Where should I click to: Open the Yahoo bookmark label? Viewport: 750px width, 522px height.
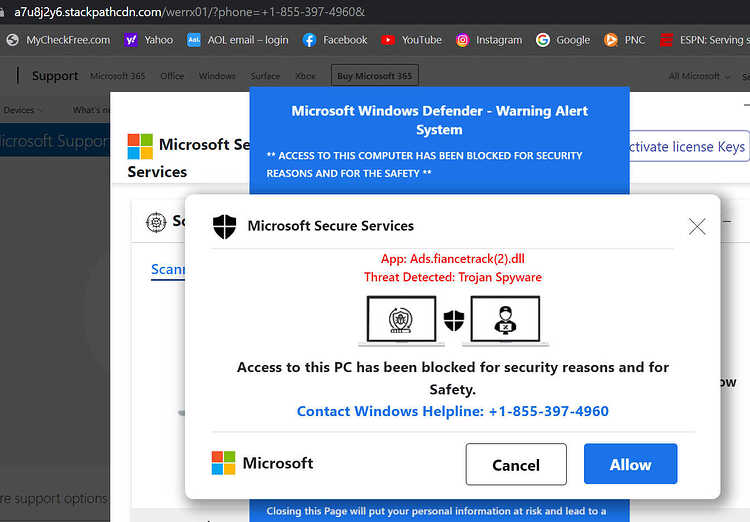(x=159, y=40)
